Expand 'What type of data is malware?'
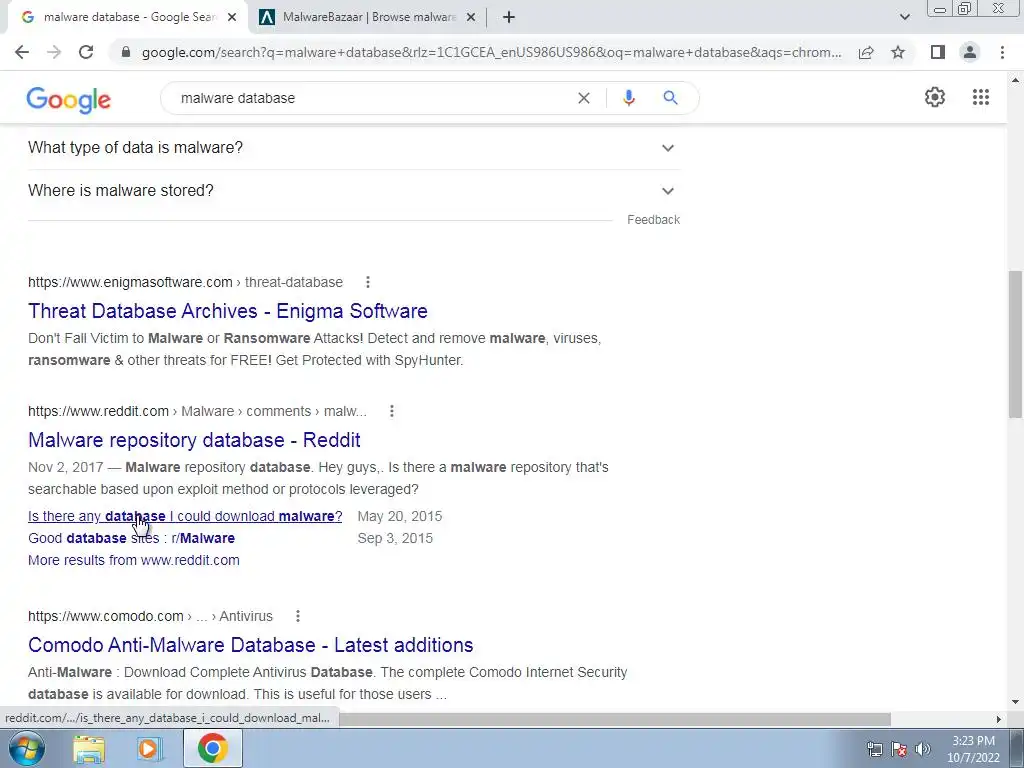Screen dimensions: 1024x768 354,148
